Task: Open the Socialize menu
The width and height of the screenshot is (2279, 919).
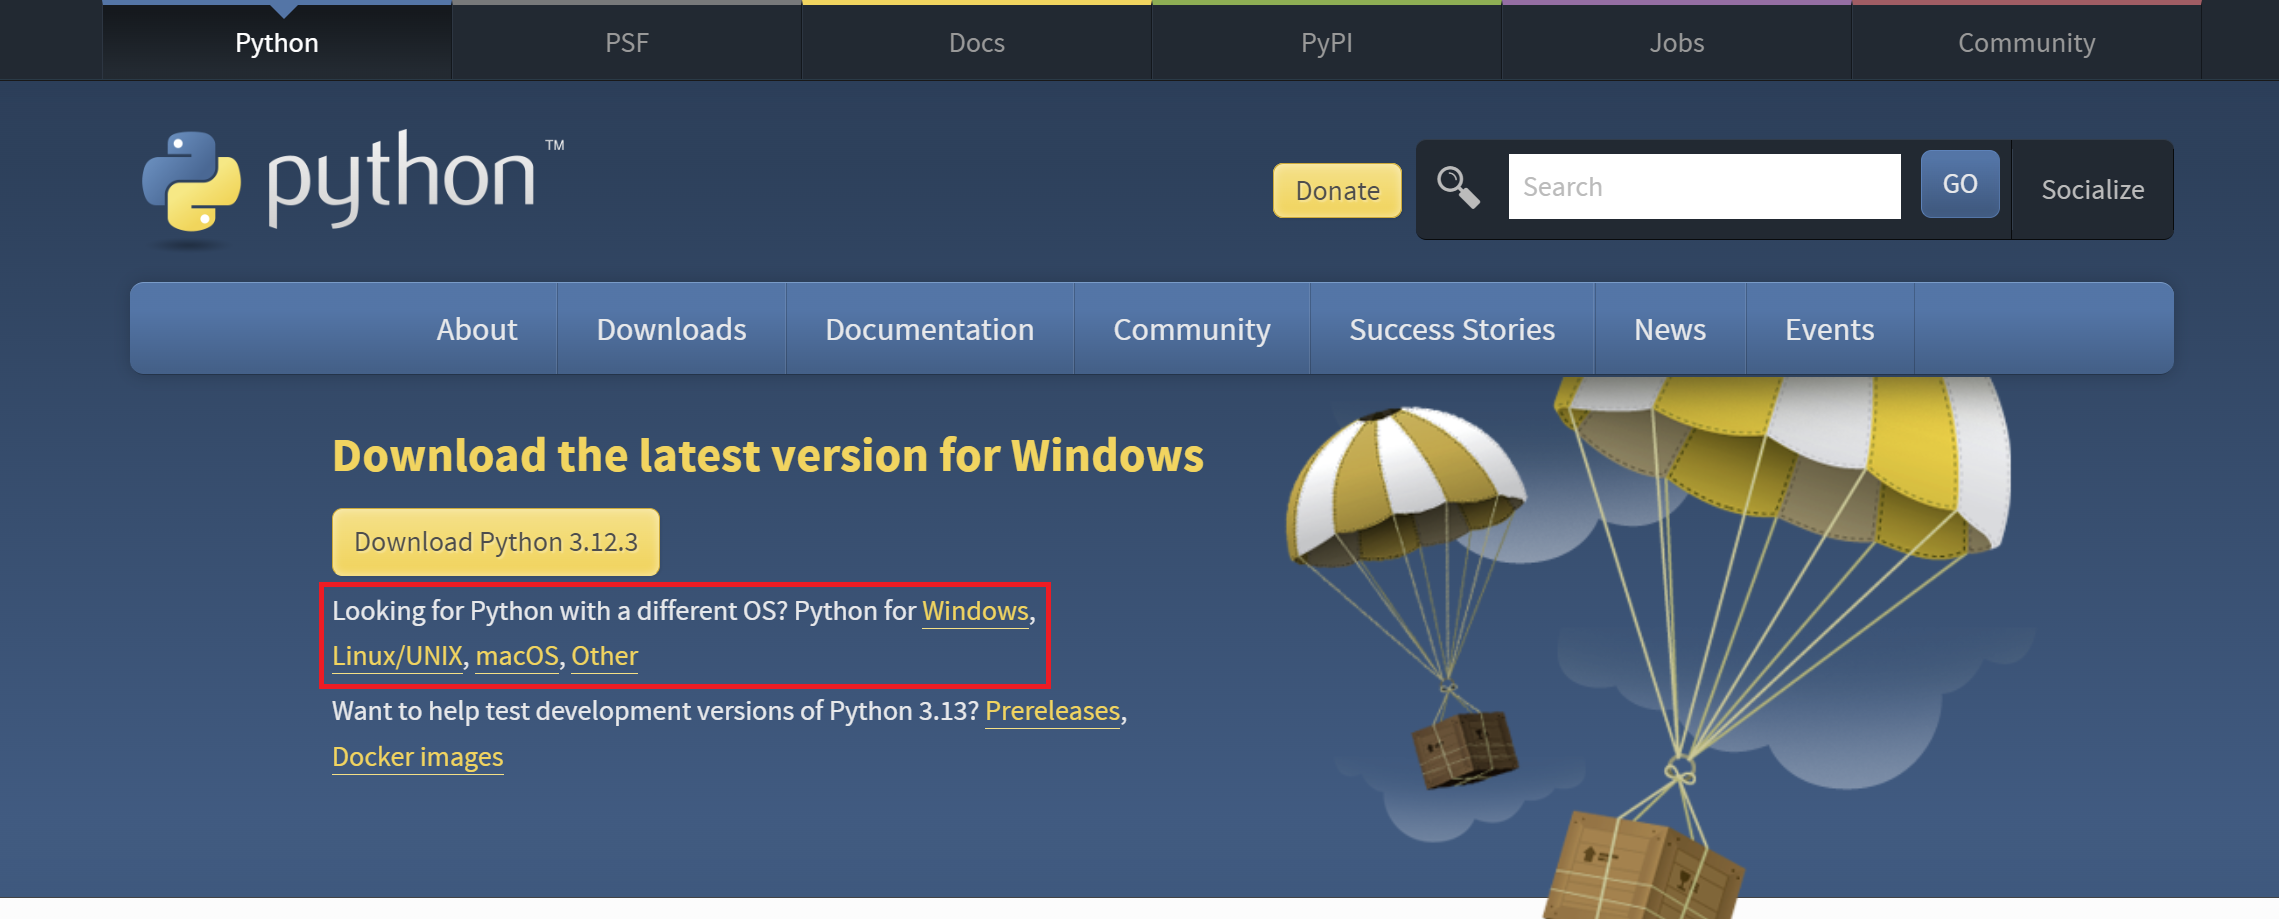Action: (x=2093, y=190)
